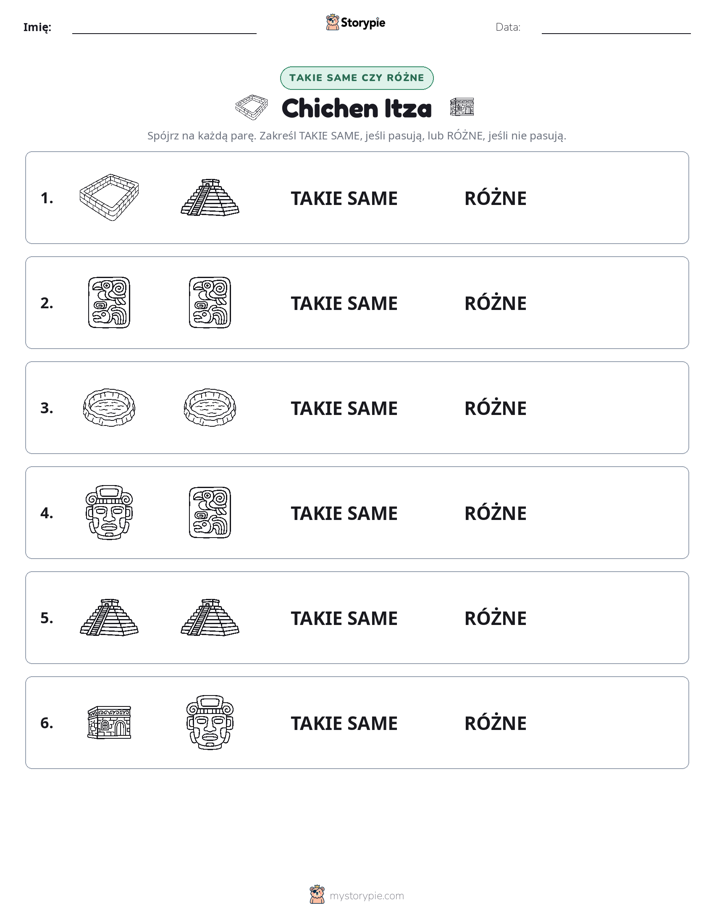Click the pyramid icon in row 1
This screenshot has height=924, width=714.
click(210, 197)
